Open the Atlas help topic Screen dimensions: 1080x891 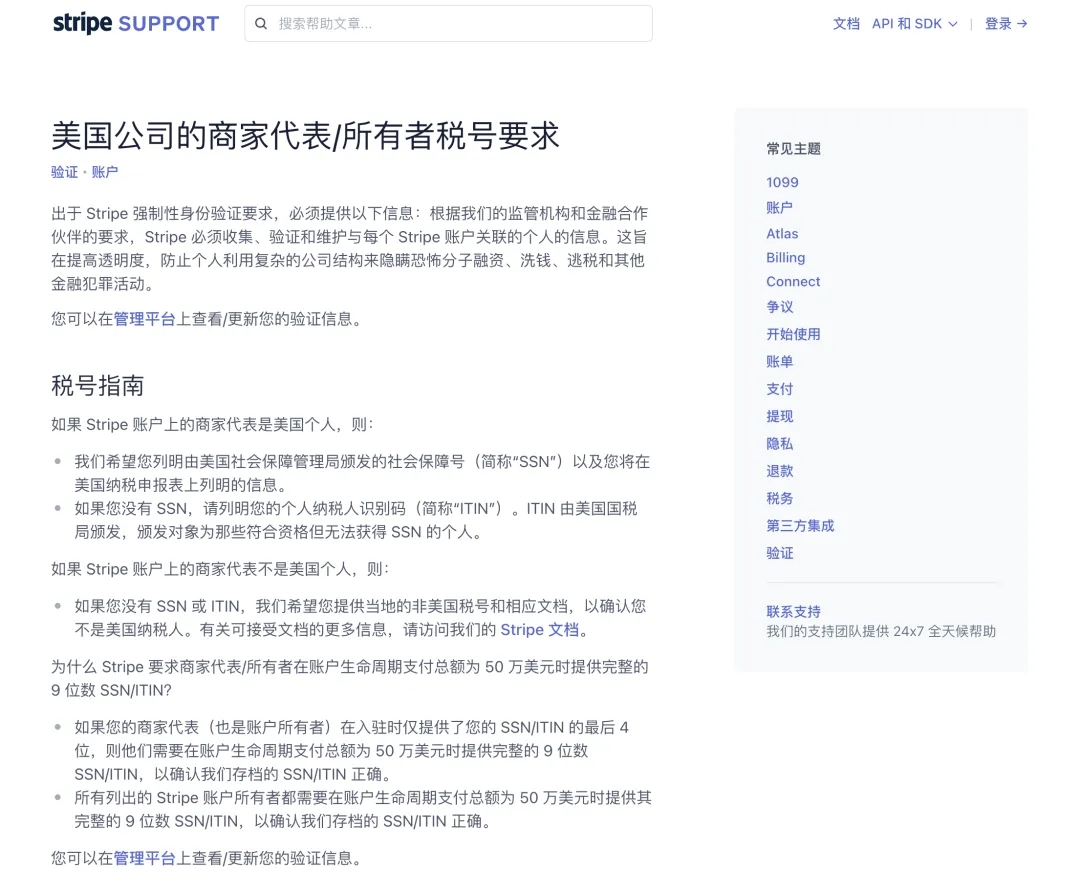(782, 233)
